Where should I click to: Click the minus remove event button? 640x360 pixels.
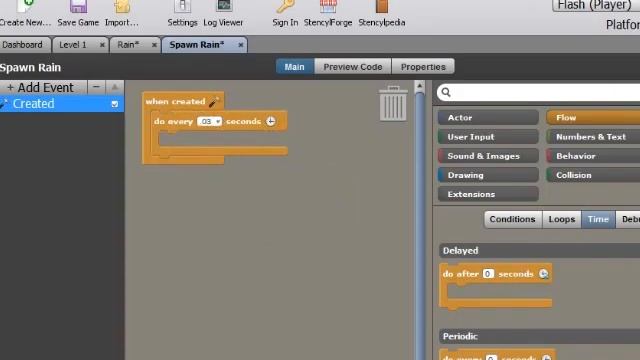click(x=96, y=87)
